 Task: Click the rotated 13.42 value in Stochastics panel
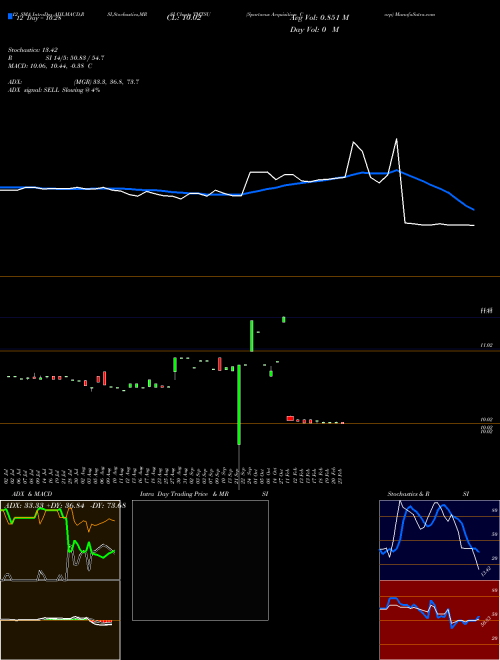pos(486,572)
